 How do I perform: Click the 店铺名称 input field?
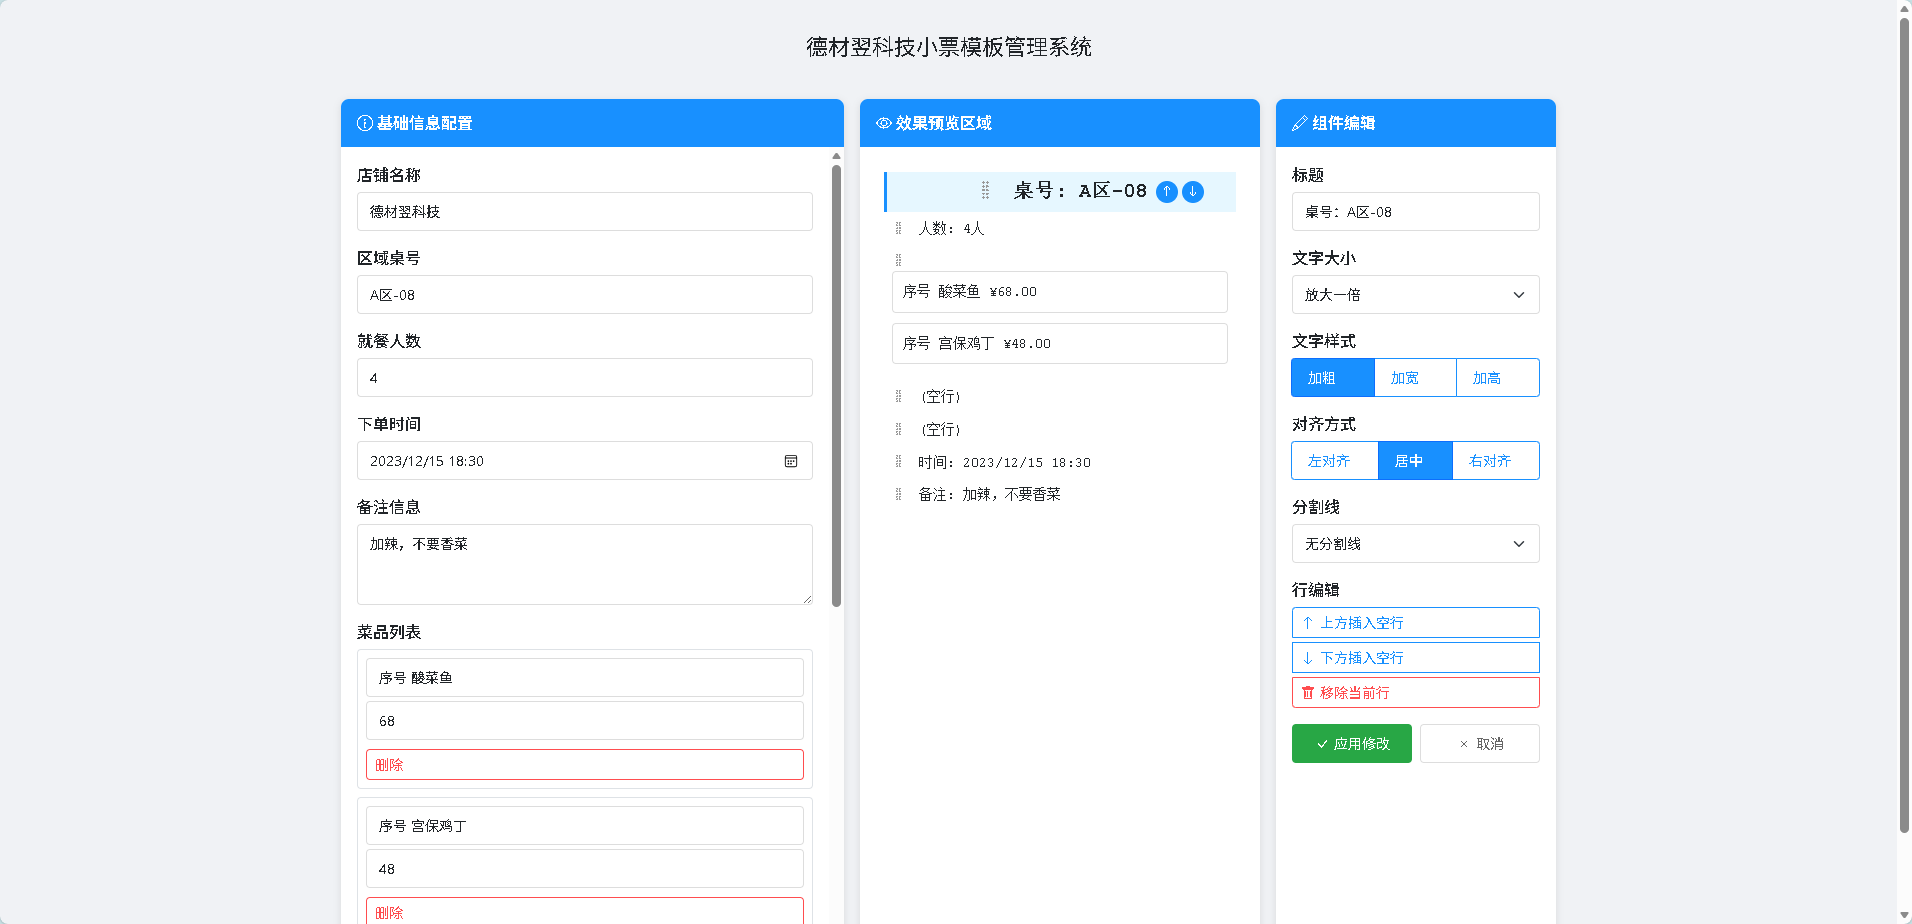(584, 212)
